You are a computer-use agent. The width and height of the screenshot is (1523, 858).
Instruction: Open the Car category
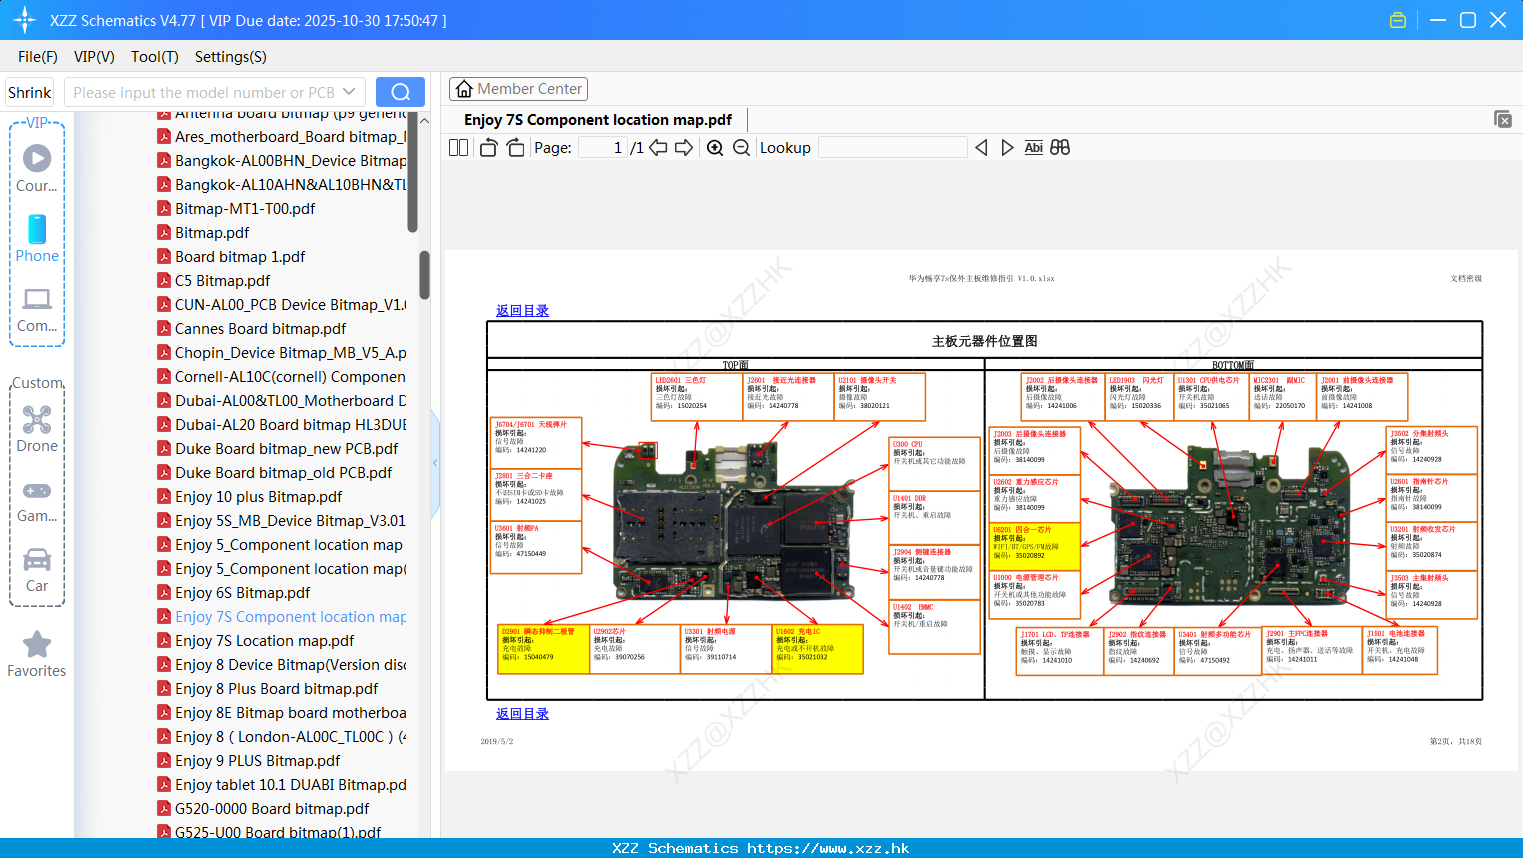[x=37, y=570]
